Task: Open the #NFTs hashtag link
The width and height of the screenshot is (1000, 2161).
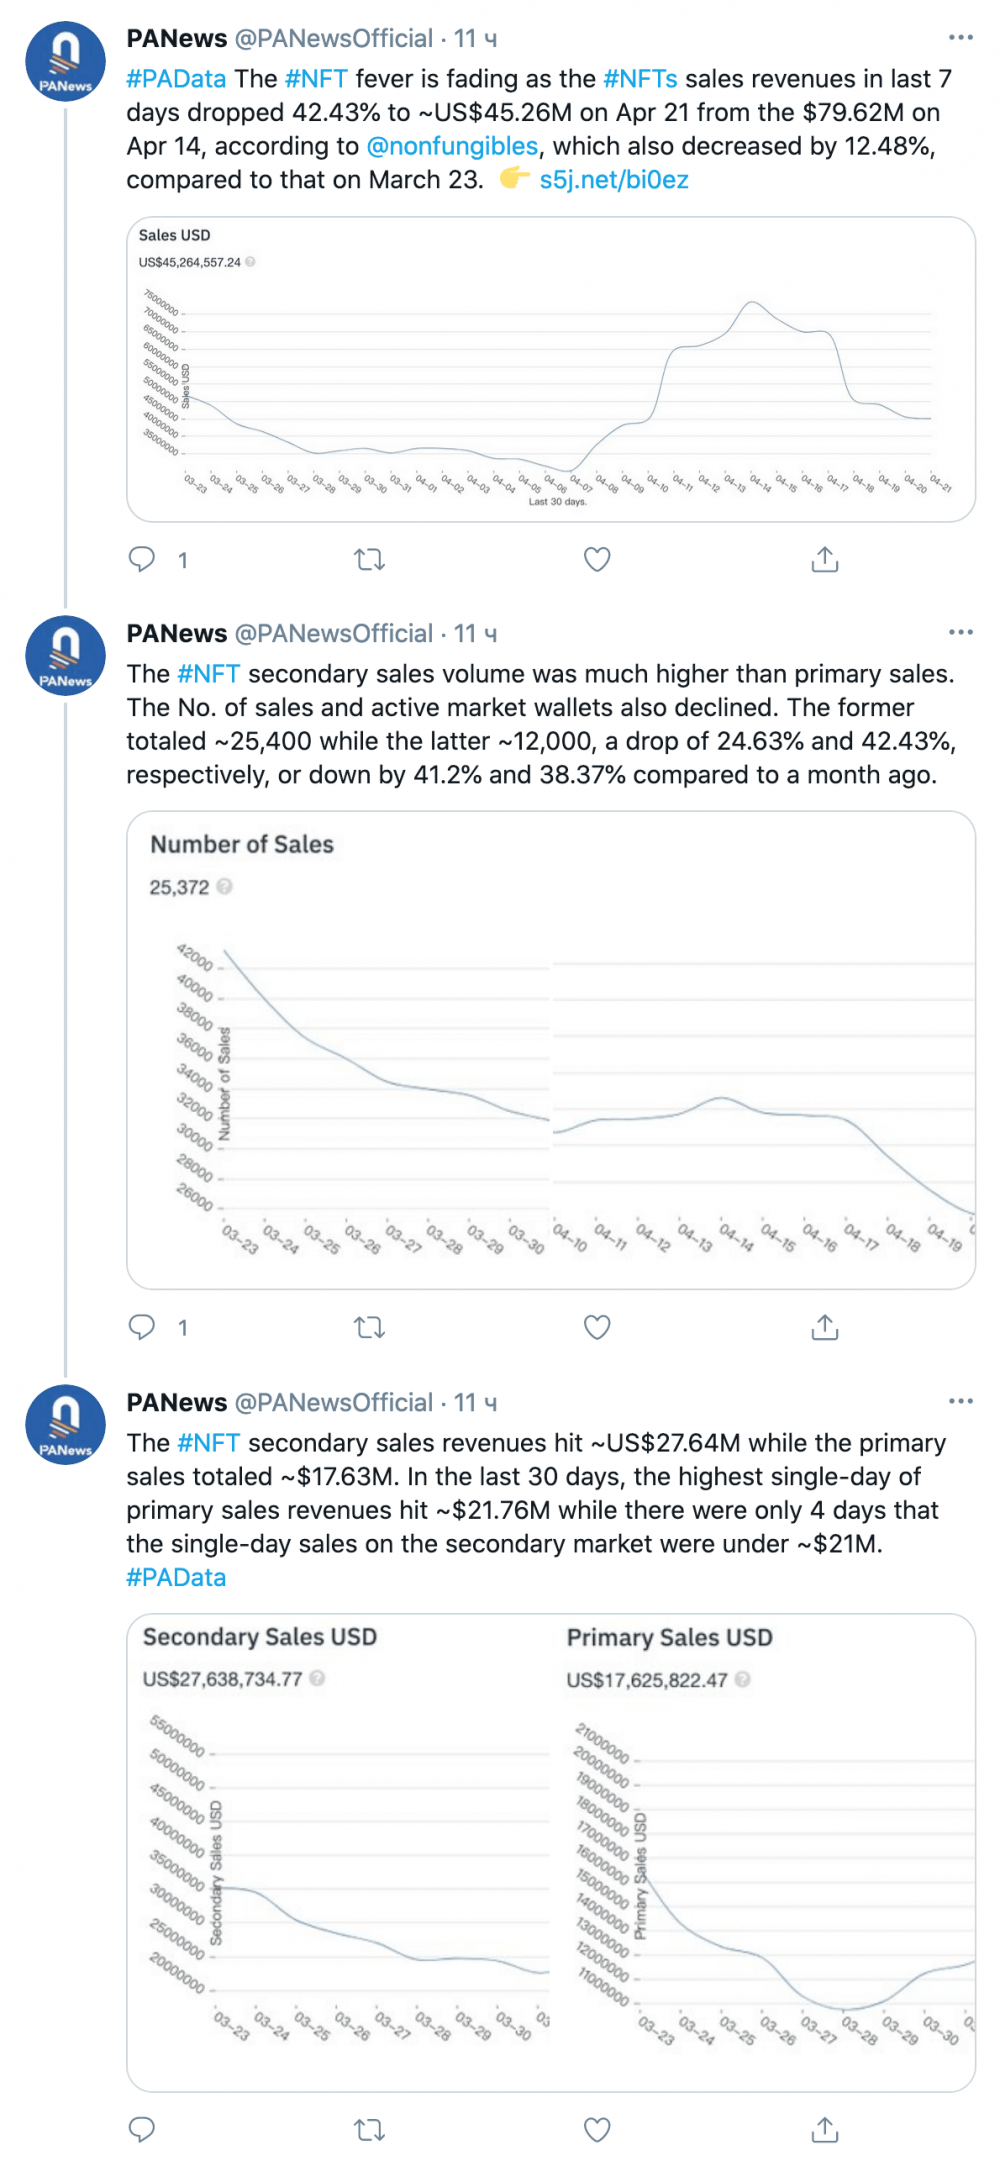Action: coord(641,79)
